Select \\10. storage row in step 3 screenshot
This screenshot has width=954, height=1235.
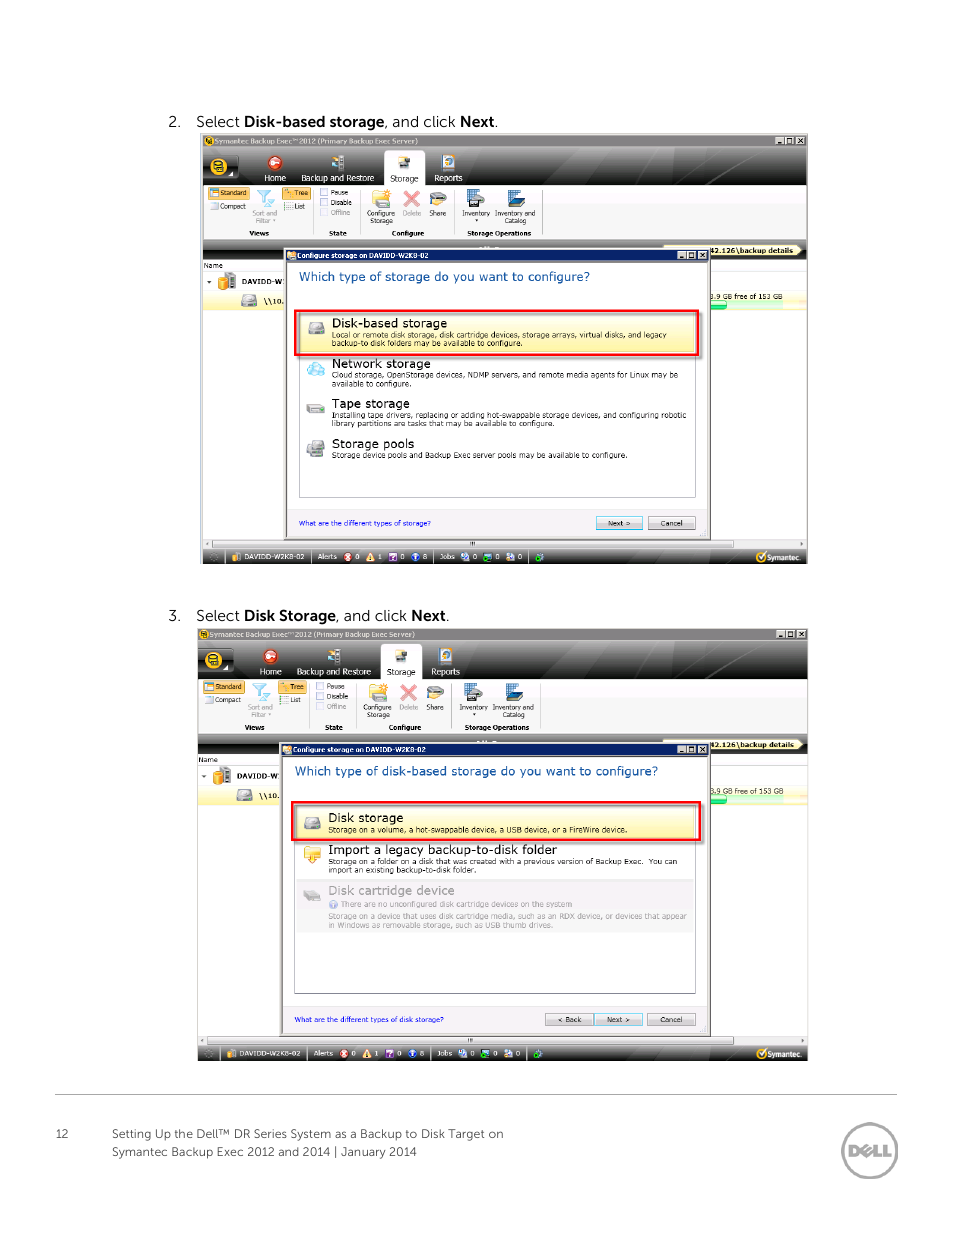tap(239, 795)
